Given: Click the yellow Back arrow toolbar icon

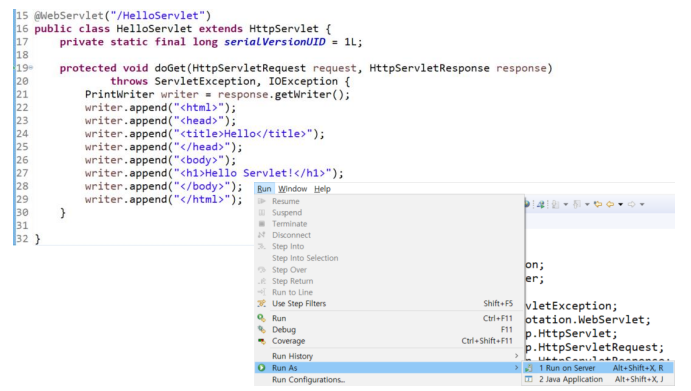Looking at the screenshot, I should pyautogui.click(x=610, y=204).
